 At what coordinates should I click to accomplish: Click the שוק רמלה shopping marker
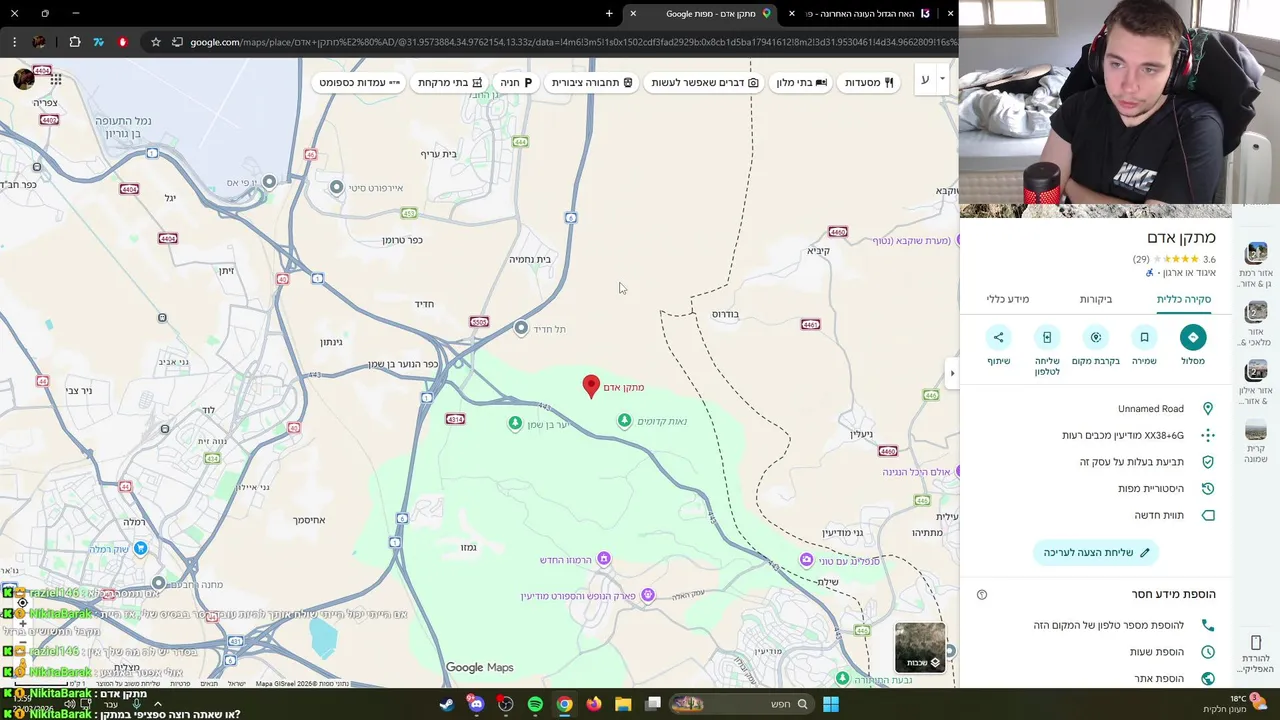coord(141,548)
